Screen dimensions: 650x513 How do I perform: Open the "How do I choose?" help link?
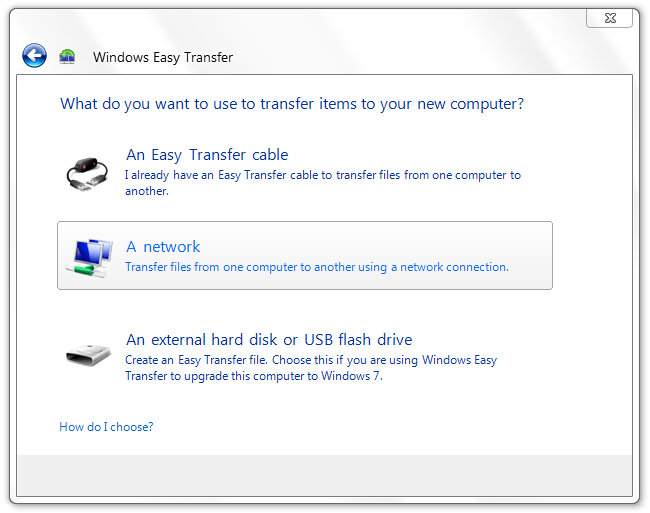point(106,427)
